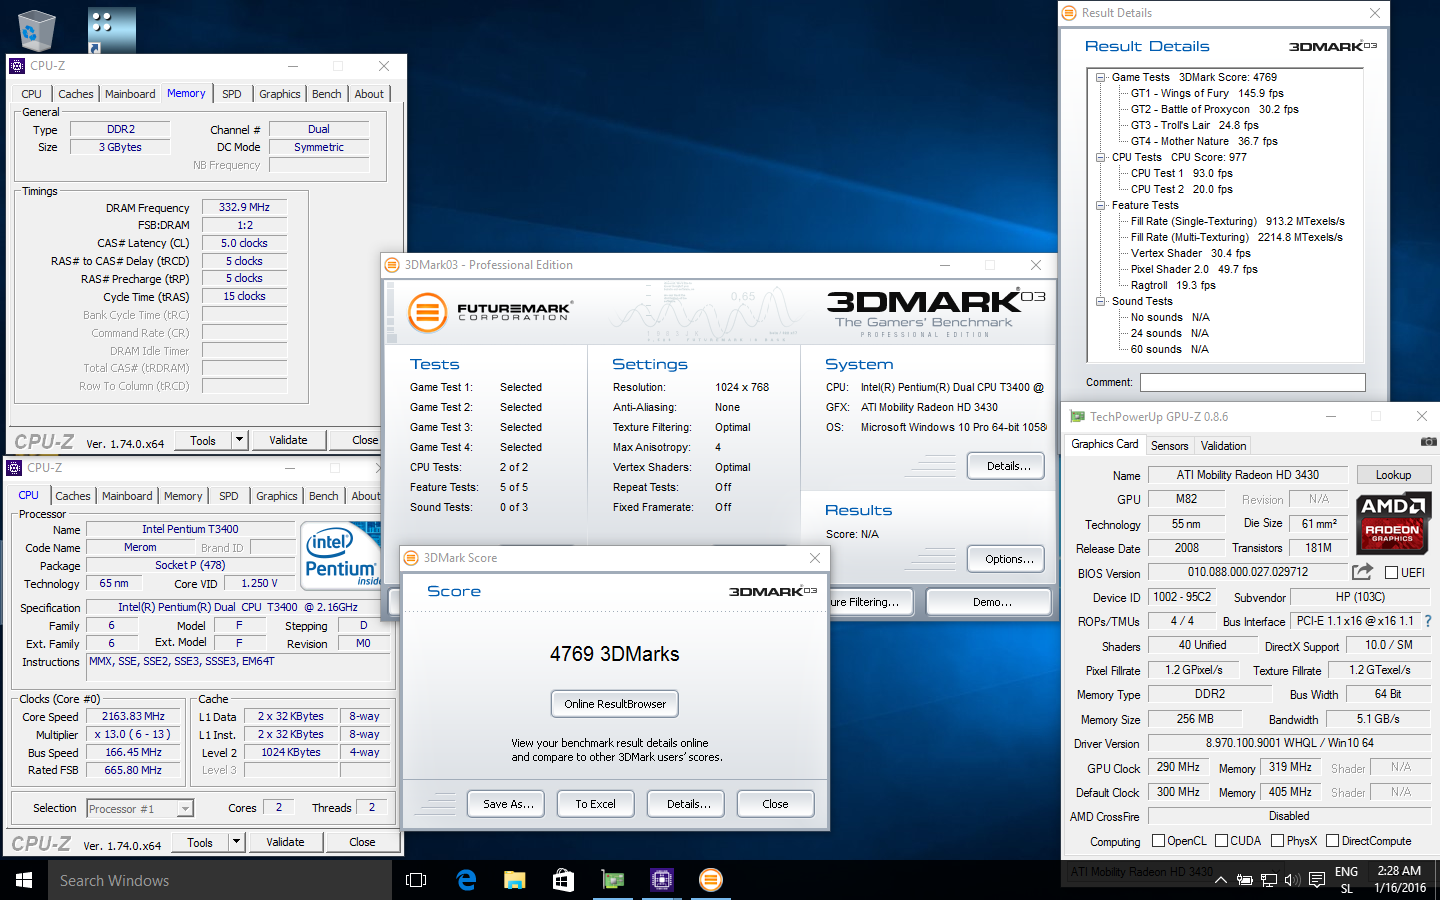Click Close in the 3DMark Score dialog

(775, 804)
